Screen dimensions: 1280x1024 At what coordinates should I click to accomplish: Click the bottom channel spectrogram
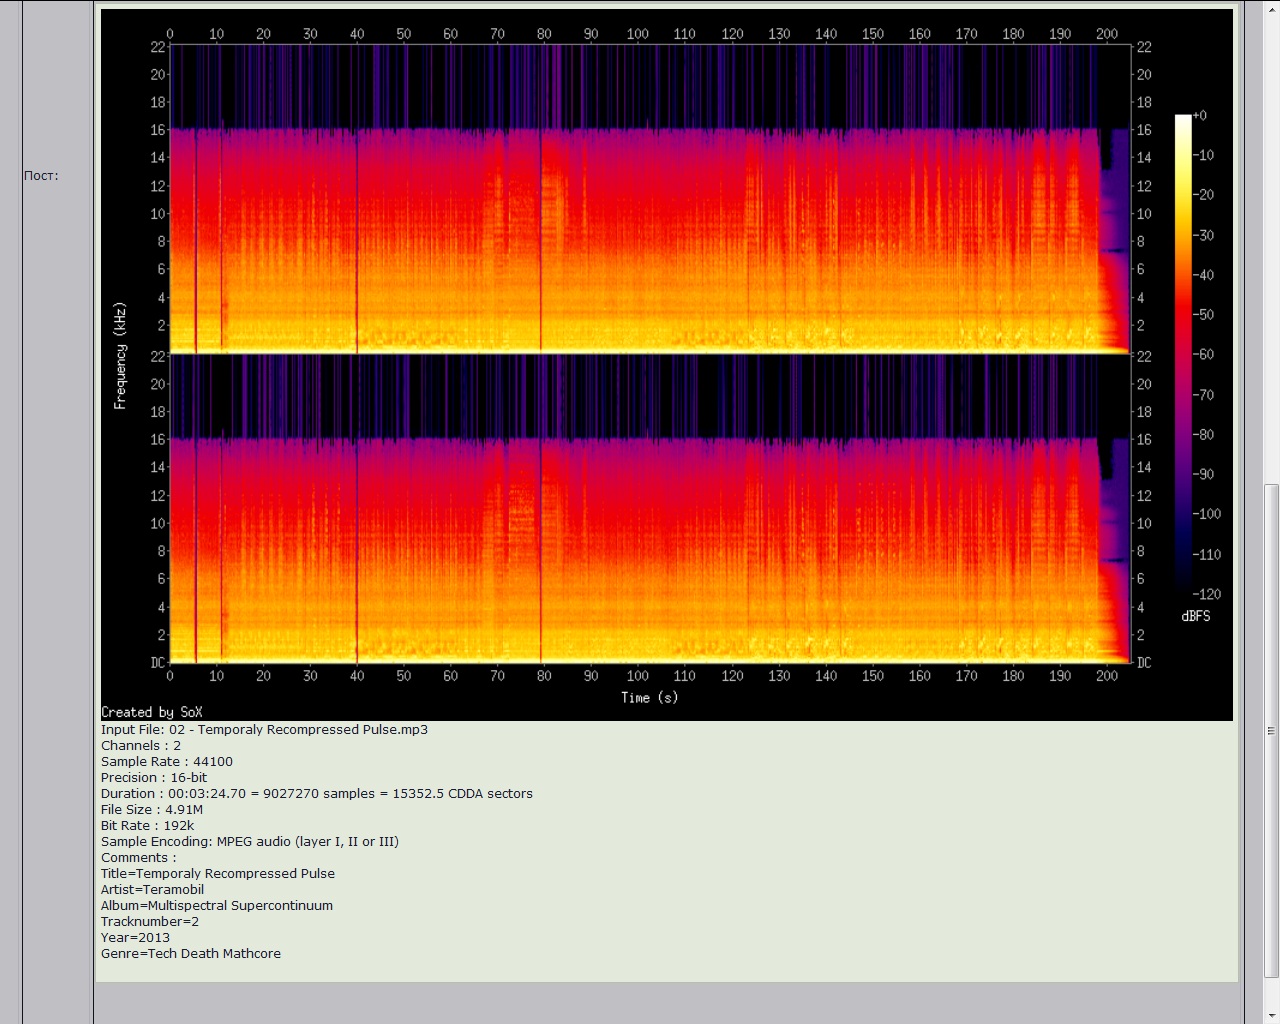coord(650,510)
